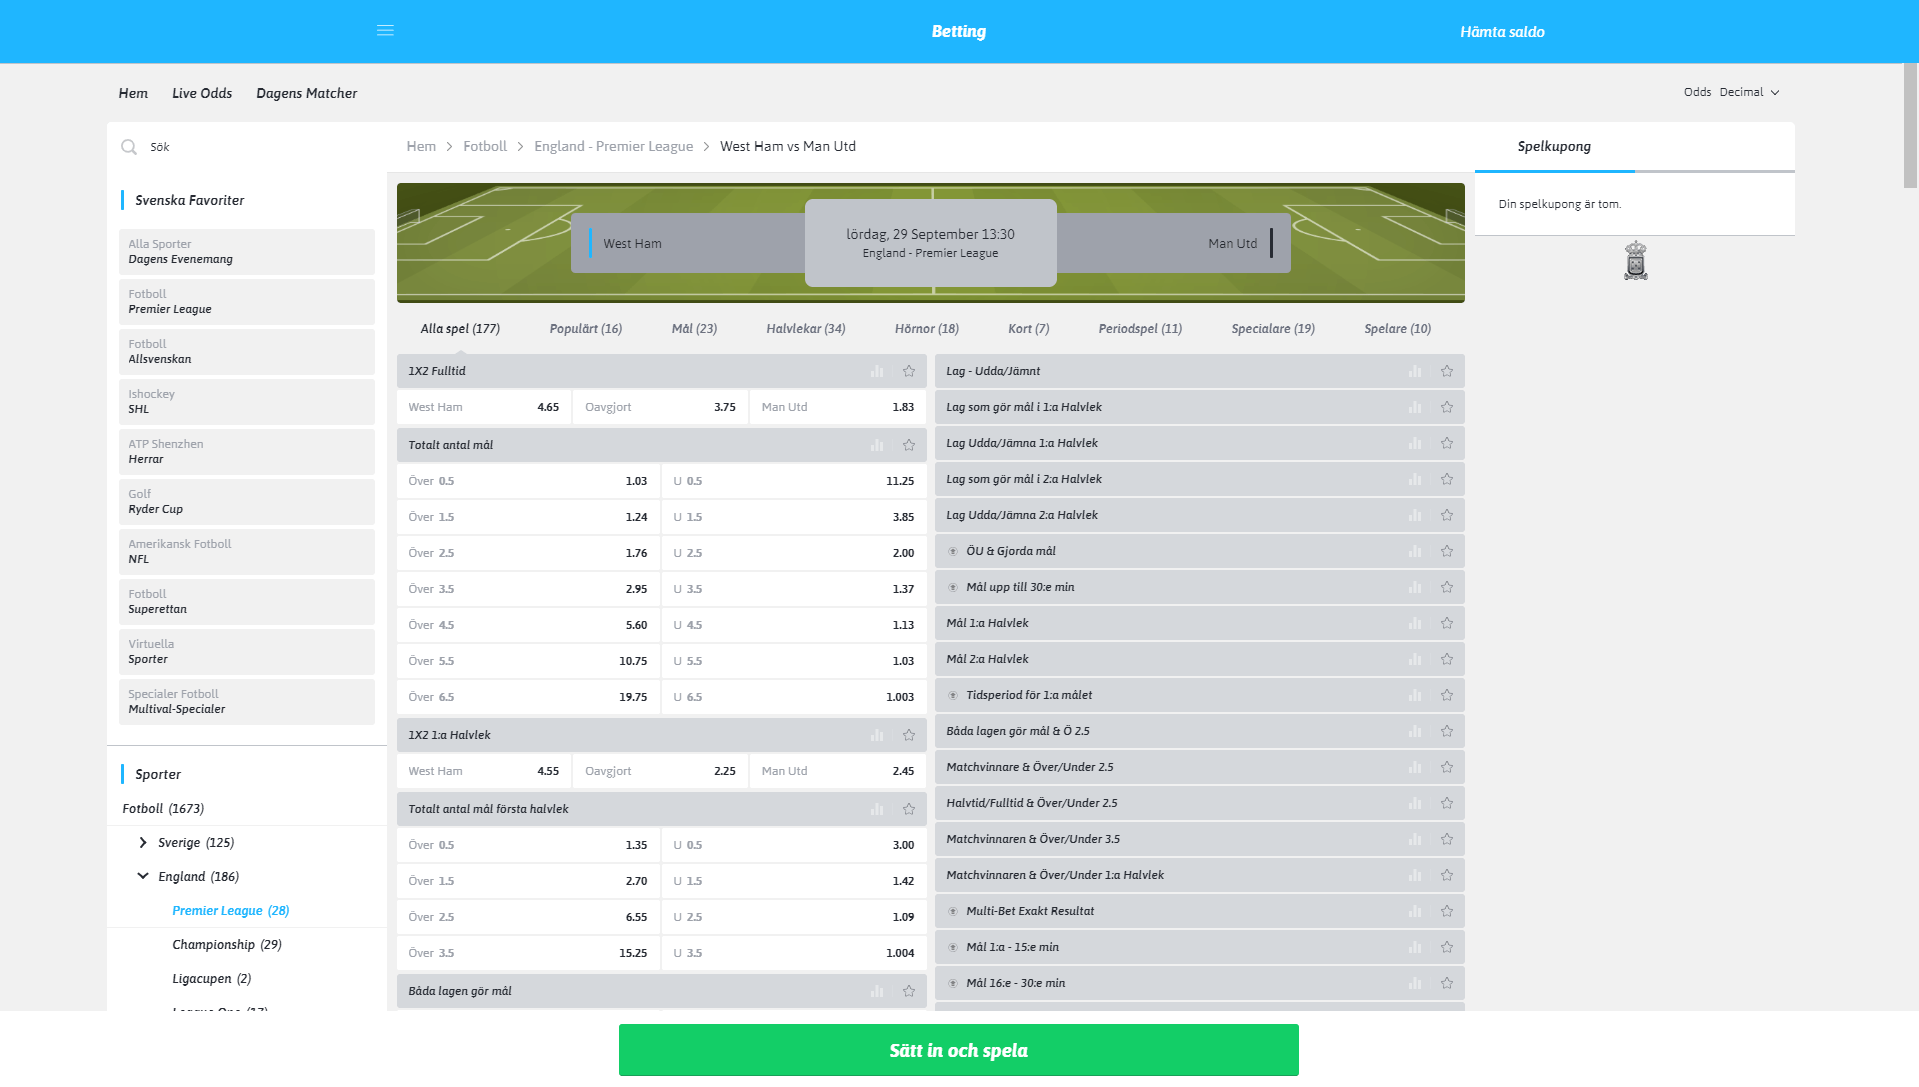Open the Dagens Matcher link

[307, 93]
